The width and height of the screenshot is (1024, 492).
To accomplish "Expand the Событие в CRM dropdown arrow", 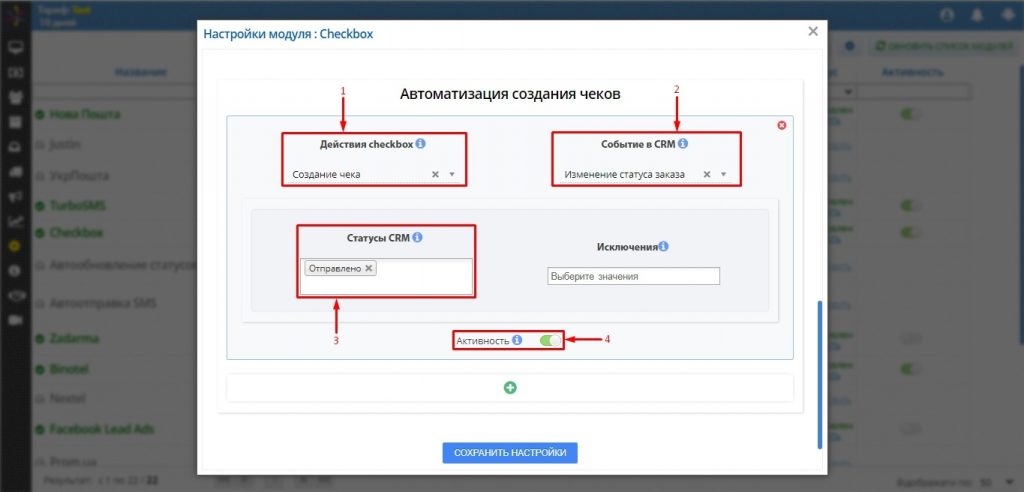I will [x=723, y=174].
